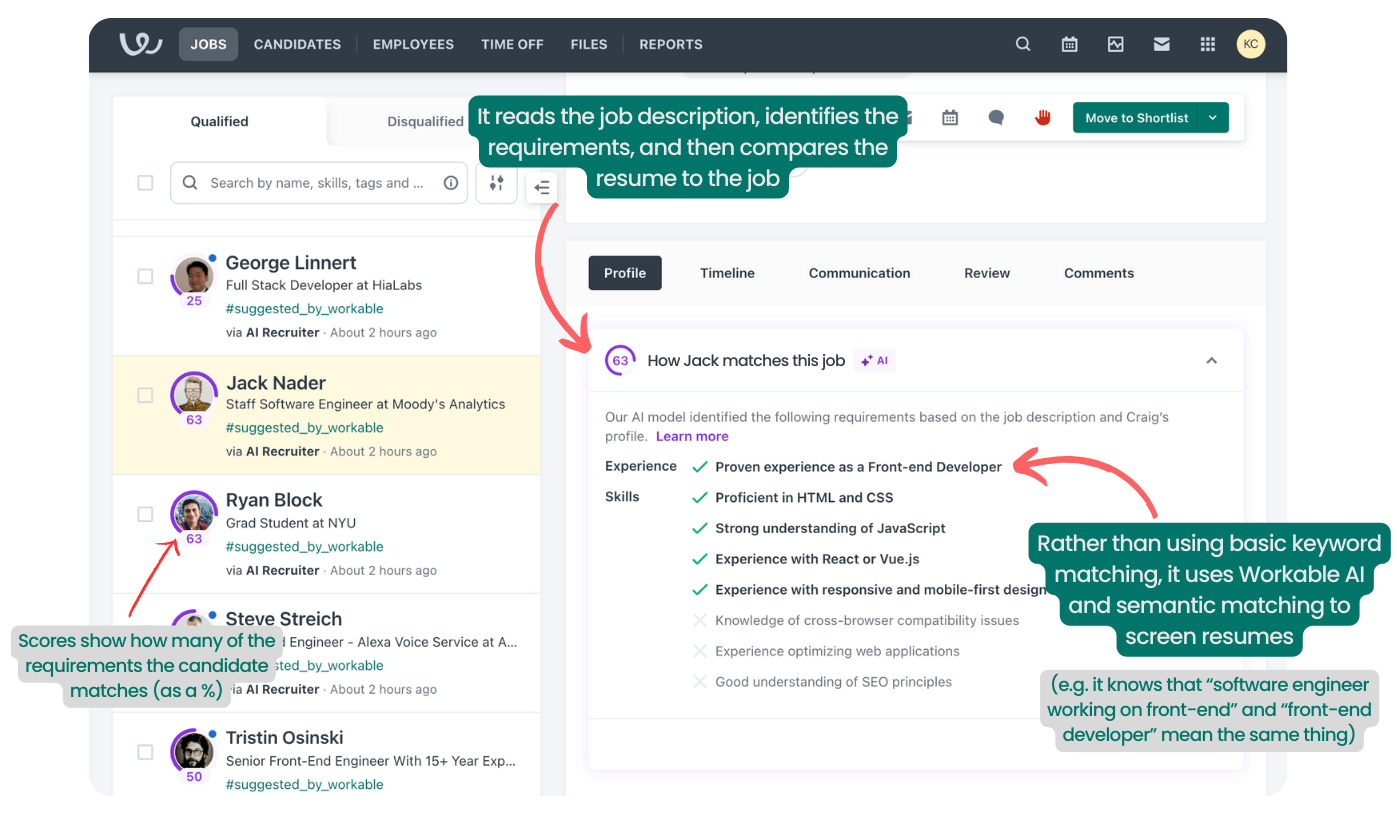The height and width of the screenshot is (814, 1397).
Task: Collapse the candidate list with the left-arrow icon
Action: [x=541, y=187]
